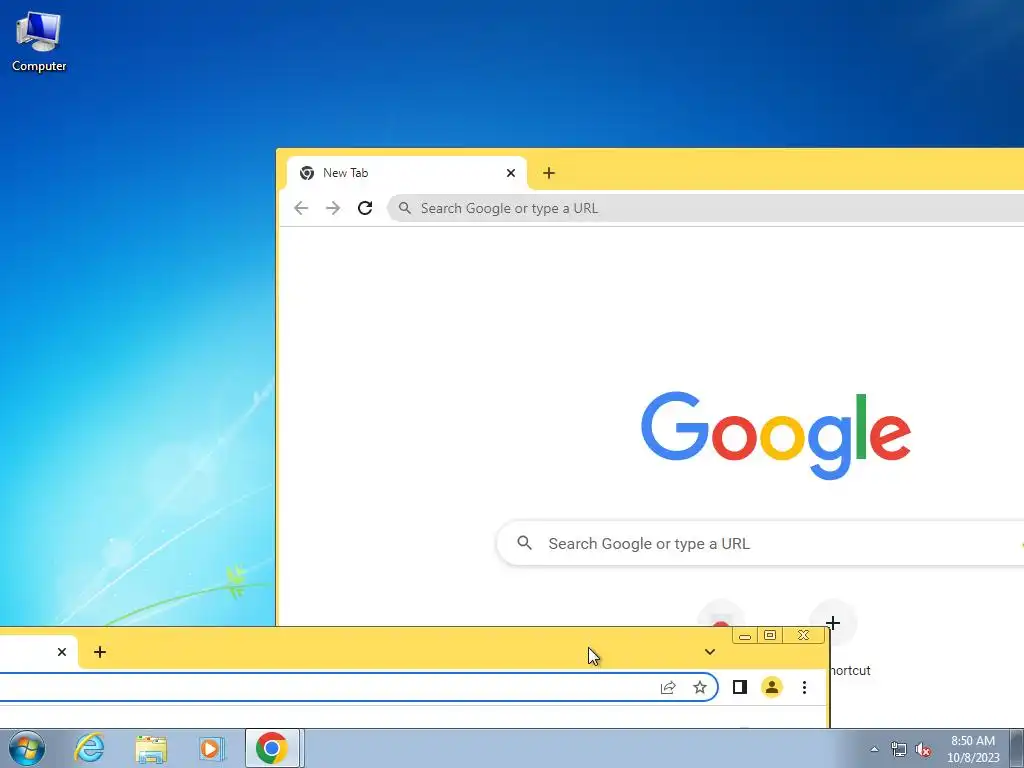
Task: Launch Internet Explorer from the taskbar
Action: click(89, 748)
